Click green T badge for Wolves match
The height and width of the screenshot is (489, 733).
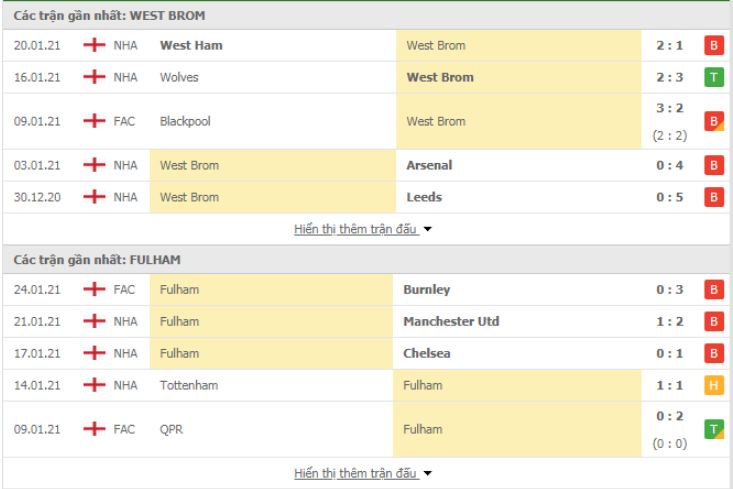click(x=713, y=77)
